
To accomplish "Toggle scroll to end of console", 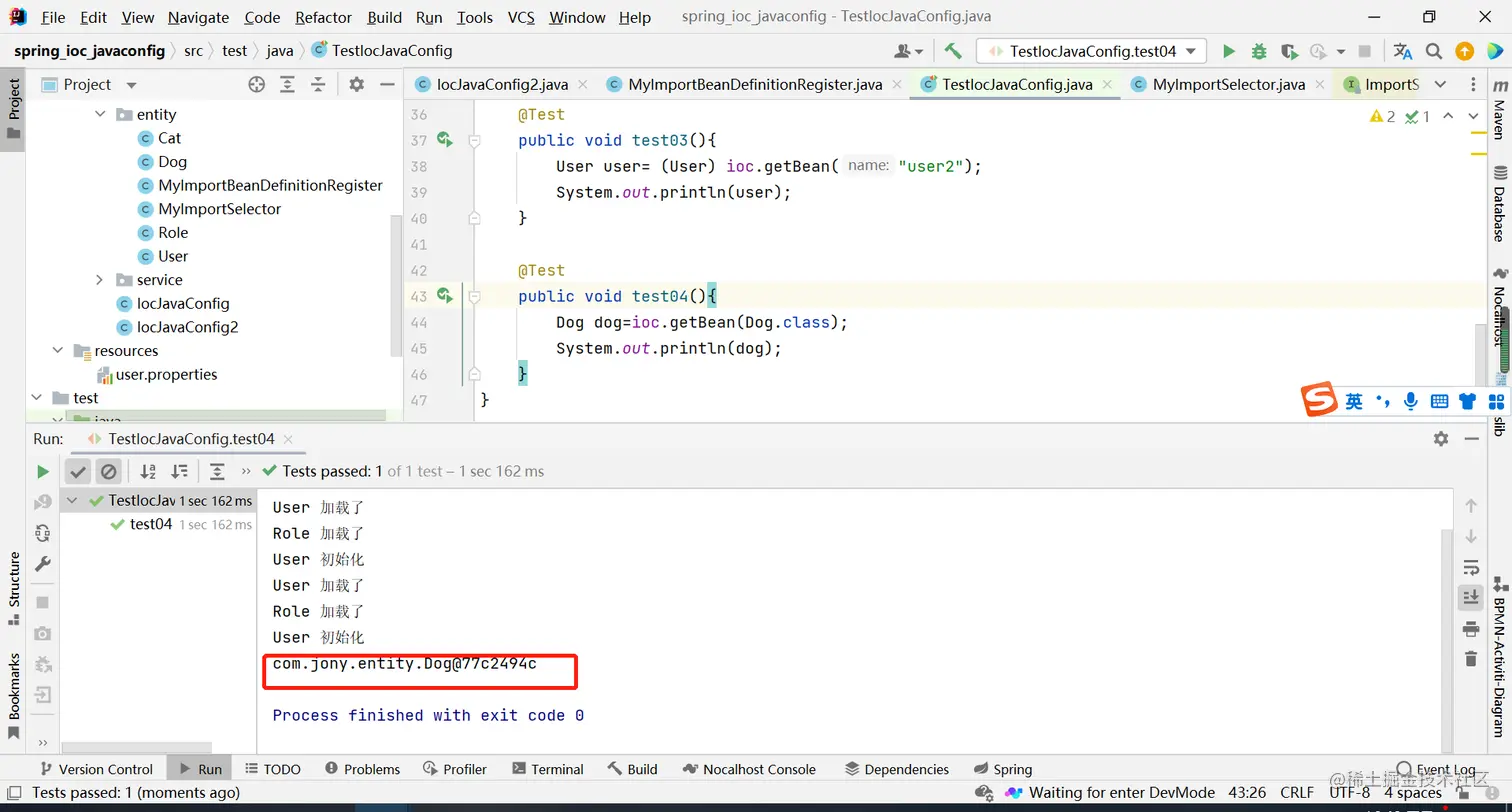I will tap(1471, 598).
